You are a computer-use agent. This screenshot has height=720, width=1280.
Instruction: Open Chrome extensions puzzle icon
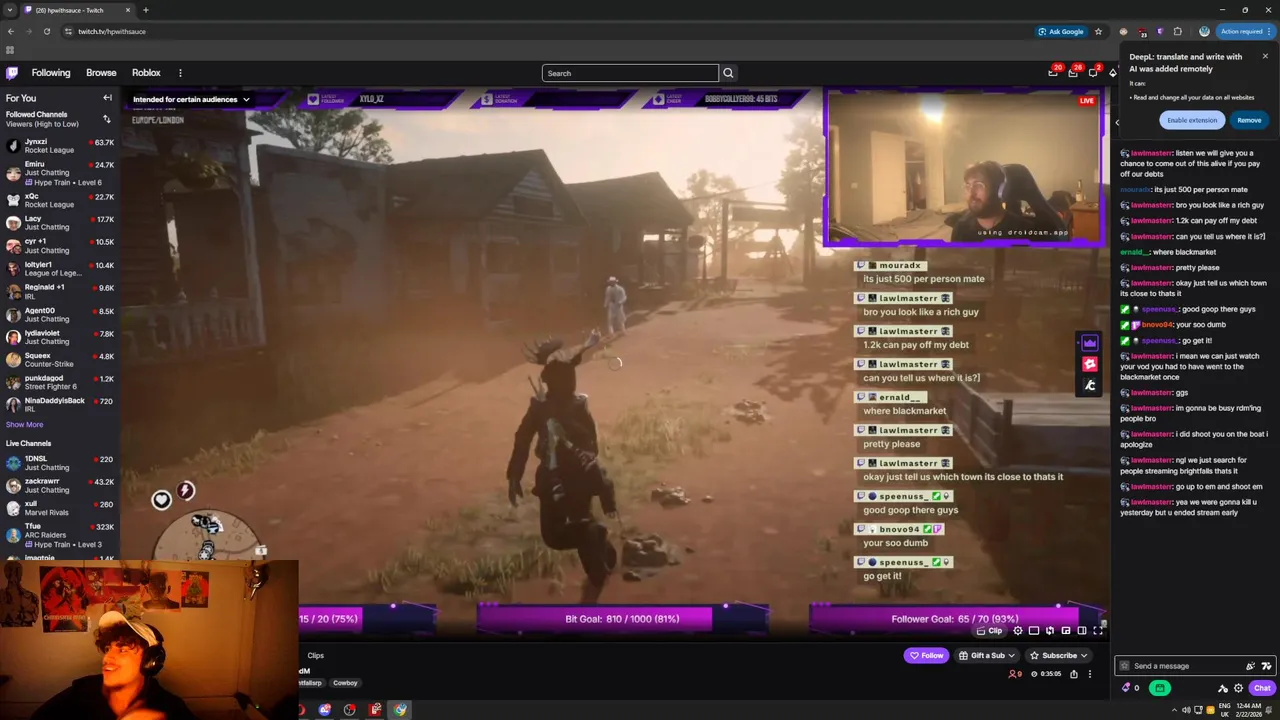(1177, 31)
